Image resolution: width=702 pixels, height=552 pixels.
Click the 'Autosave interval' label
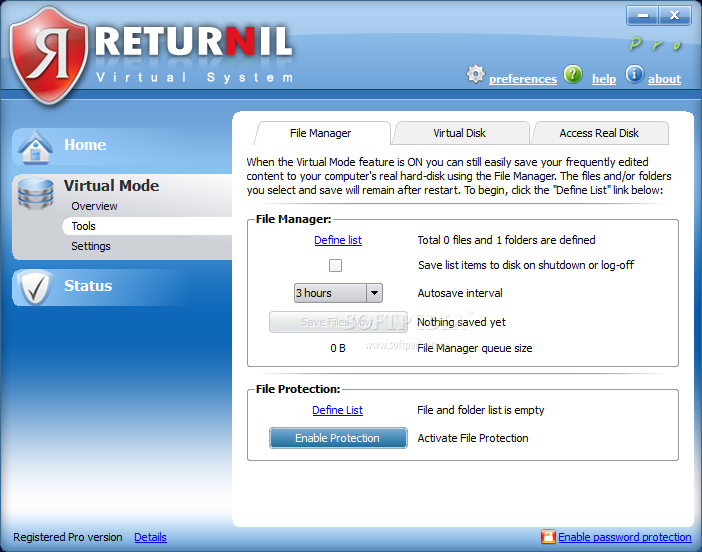[x=460, y=293]
